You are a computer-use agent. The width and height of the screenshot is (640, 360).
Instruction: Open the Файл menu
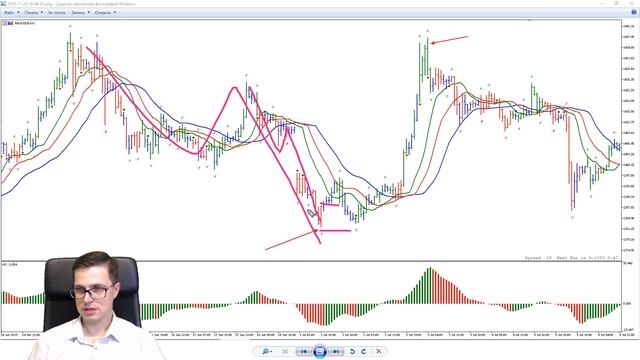[11, 13]
